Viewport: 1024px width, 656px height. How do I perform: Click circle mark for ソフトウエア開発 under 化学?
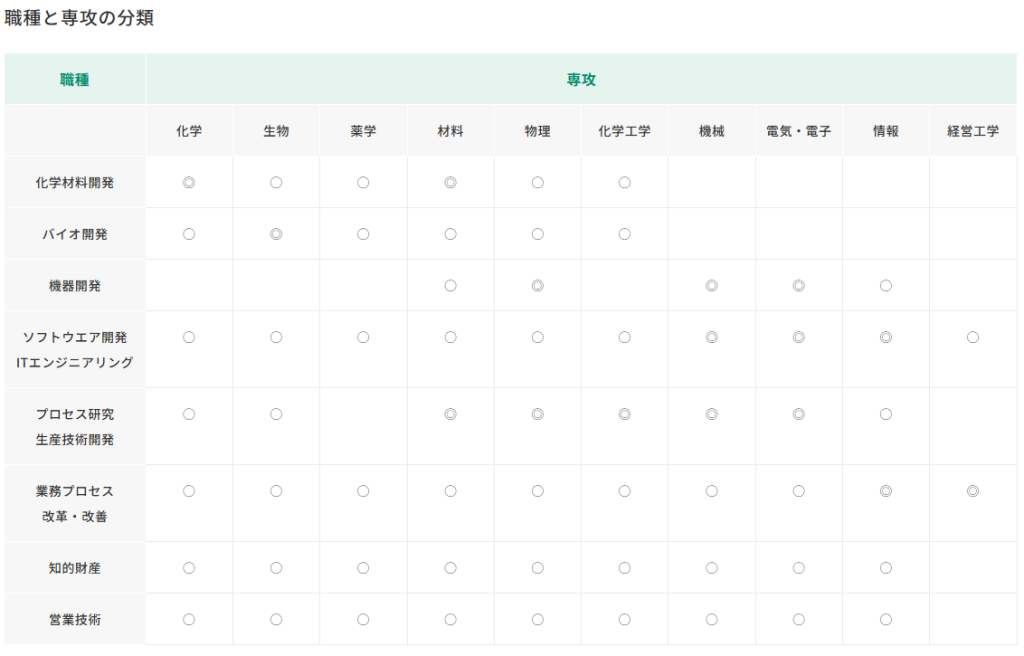(189, 337)
